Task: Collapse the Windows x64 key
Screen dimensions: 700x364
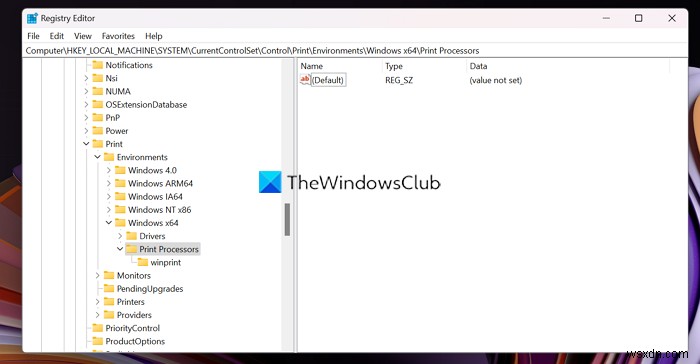Action: pyautogui.click(x=108, y=222)
